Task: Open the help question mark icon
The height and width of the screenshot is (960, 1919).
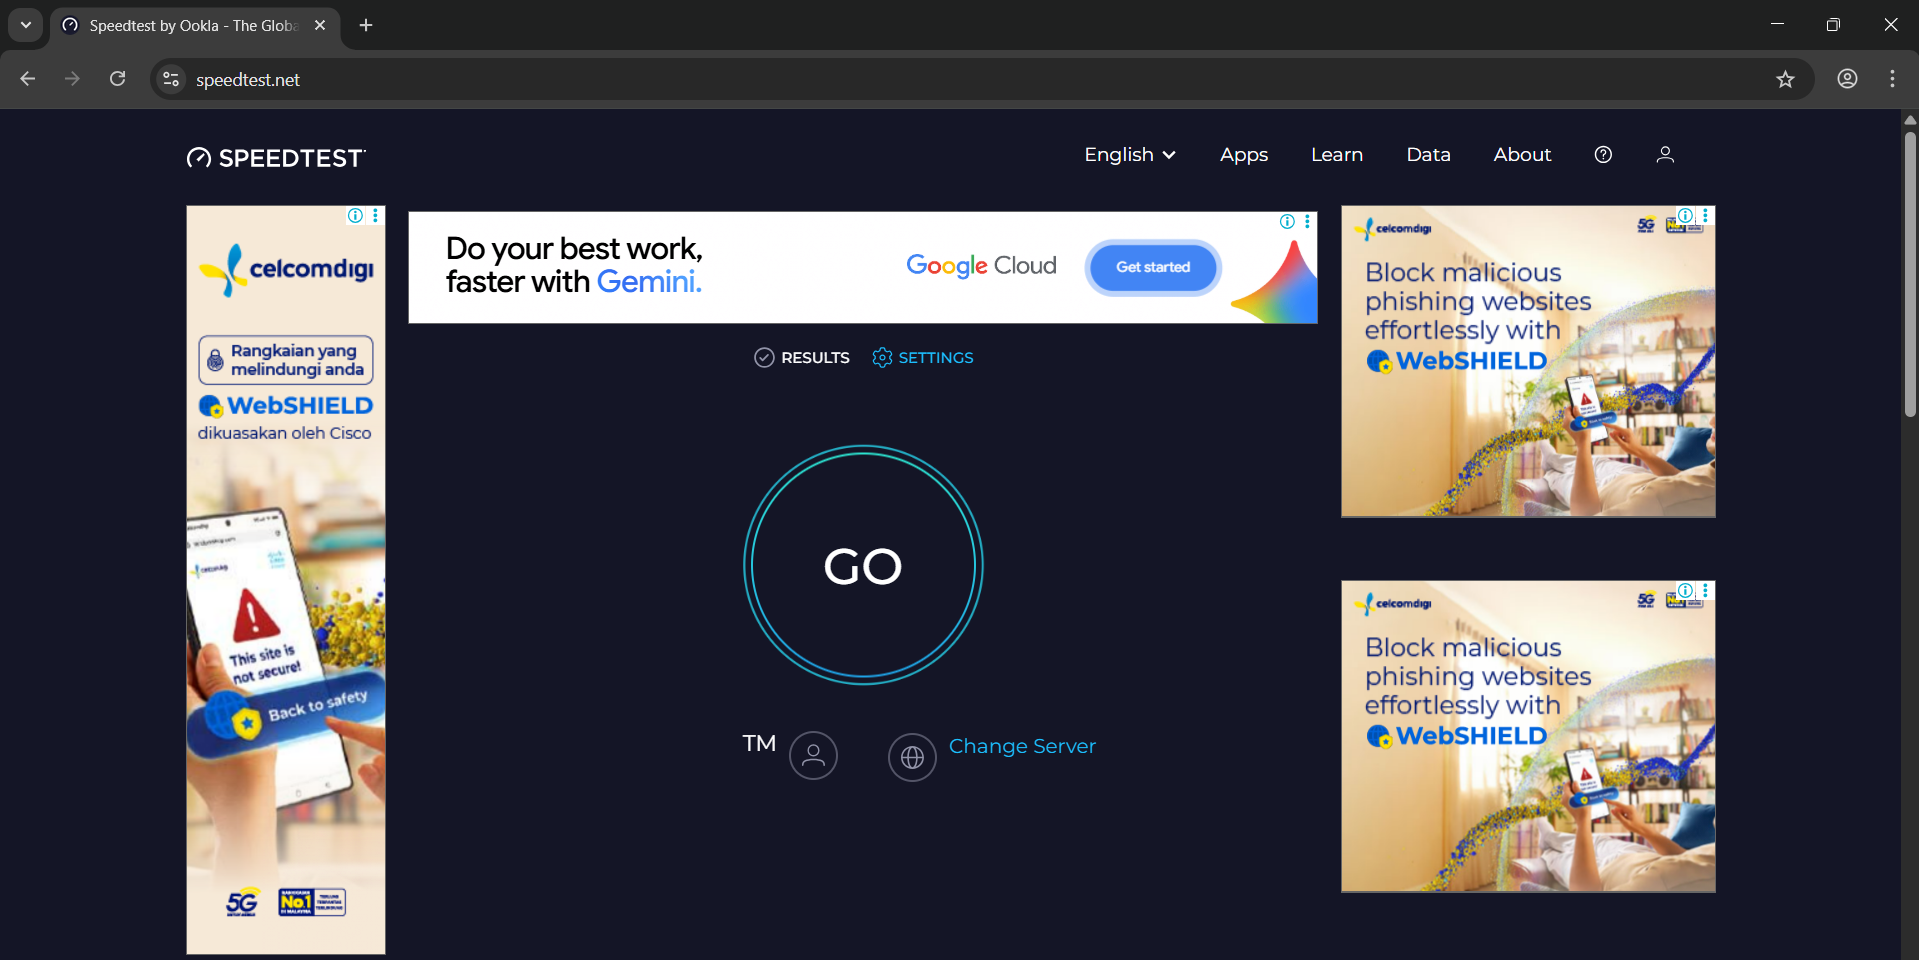Action: pos(1603,155)
